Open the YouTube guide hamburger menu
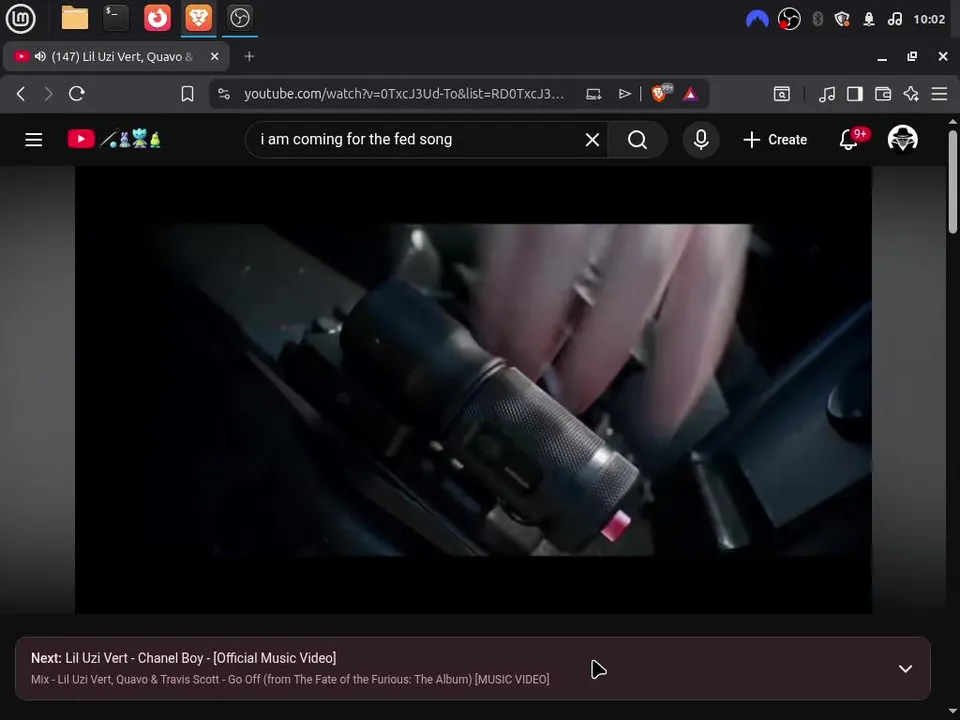Image resolution: width=960 pixels, height=720 pixels. click(x=34, y=140)
